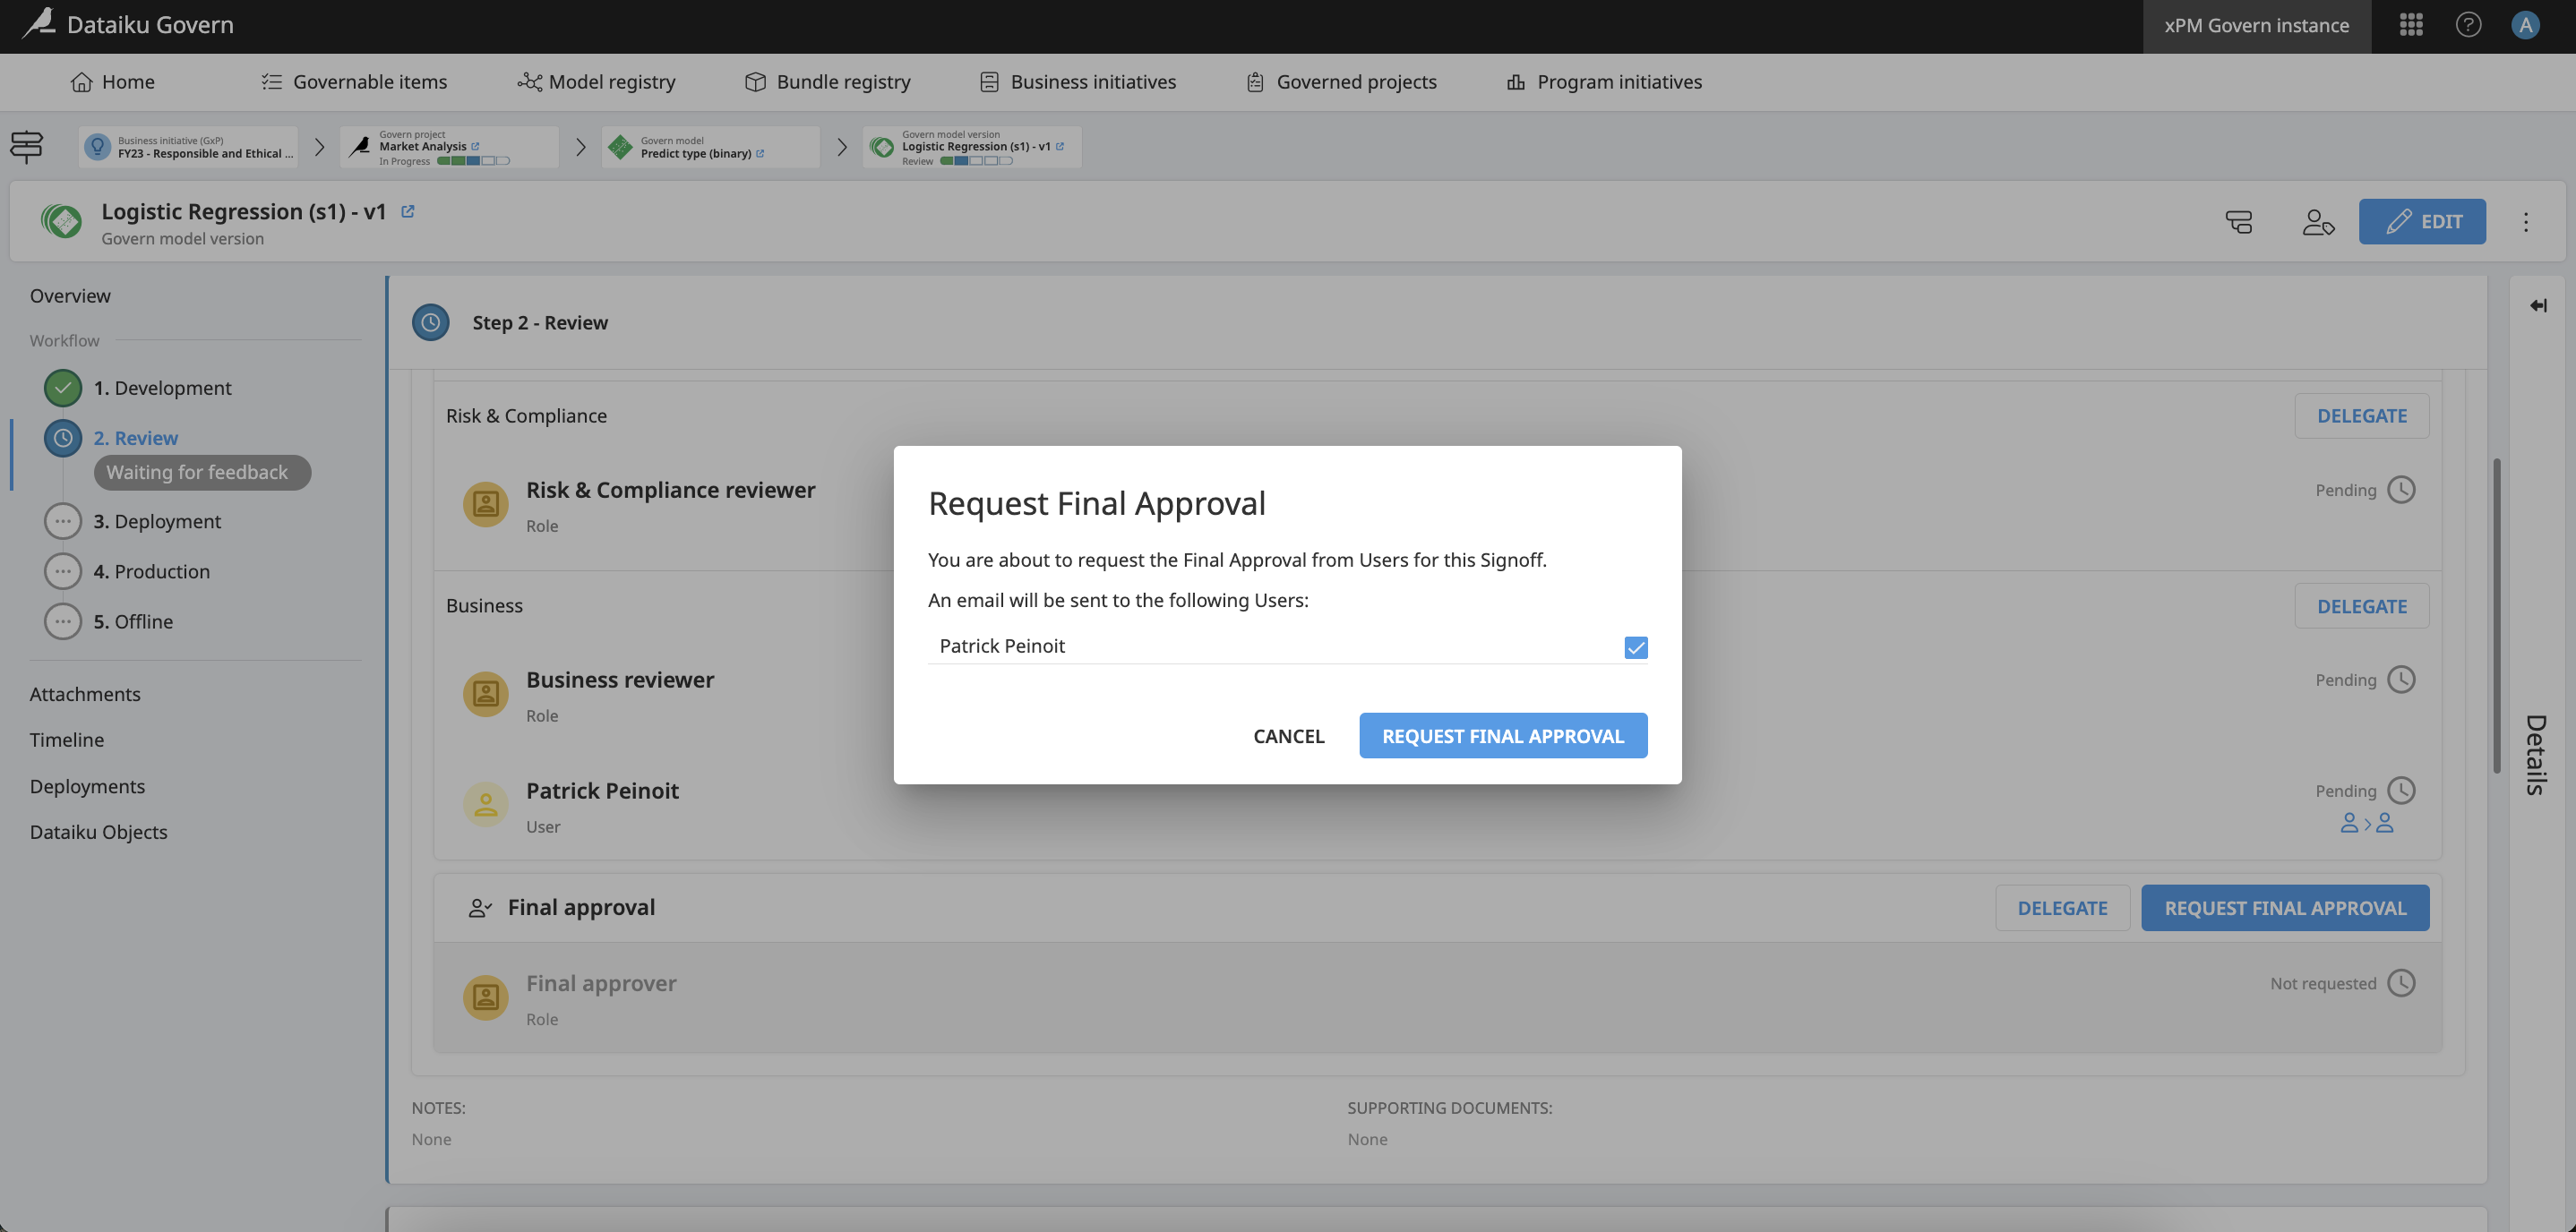
Task: Click the Edit button with pencil
Action: click(x=2421, y=222)
